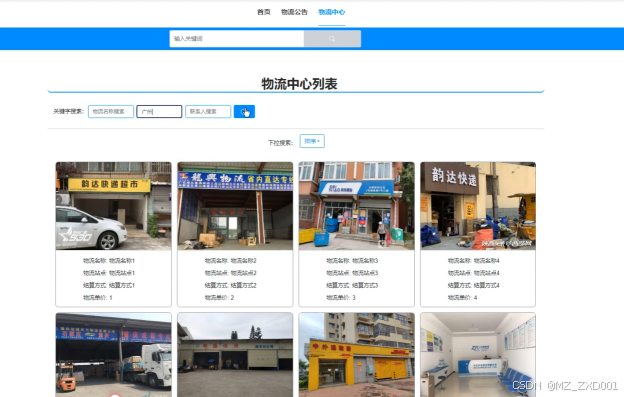Click the 物流中心列表 page heading

click(299, 84)
